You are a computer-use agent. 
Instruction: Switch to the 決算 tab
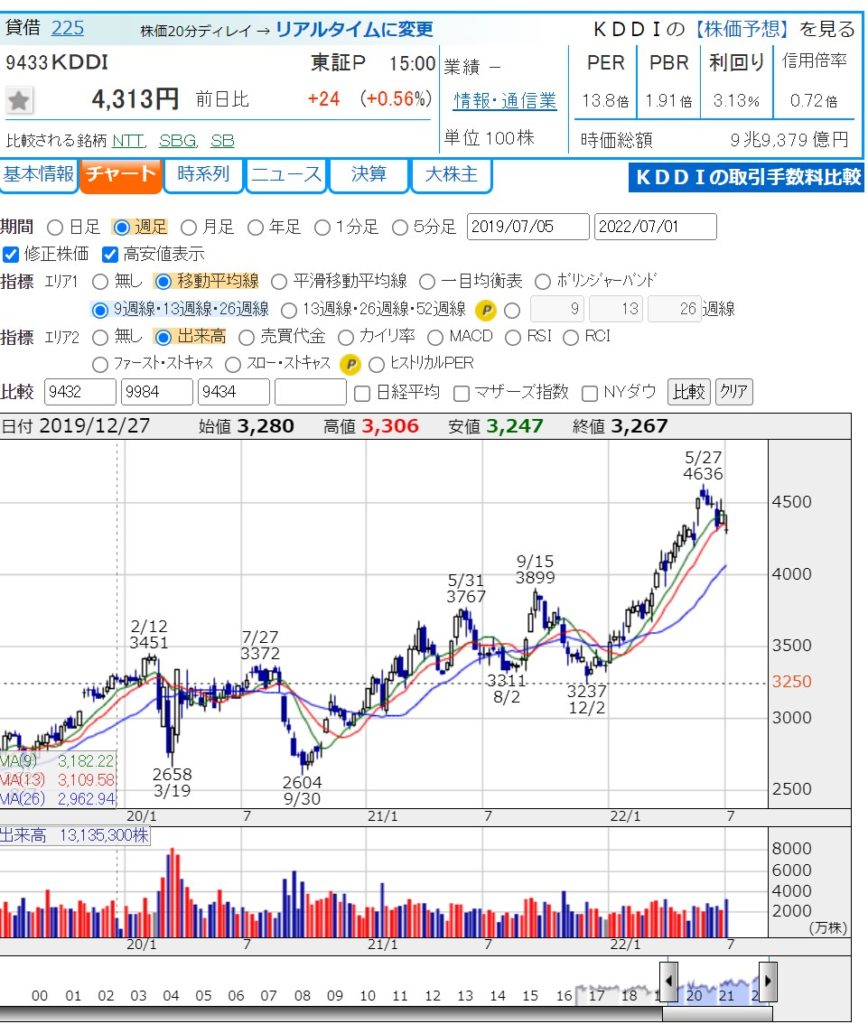(x=368, y=175)
